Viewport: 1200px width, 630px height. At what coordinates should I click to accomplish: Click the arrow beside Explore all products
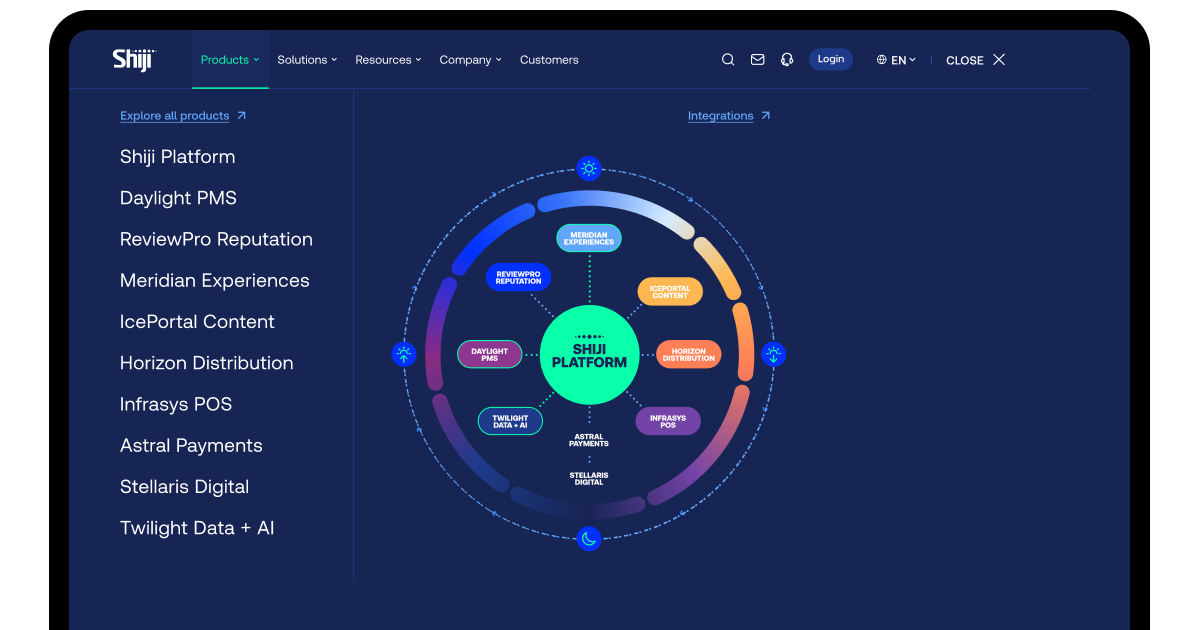tap(241, 116)
